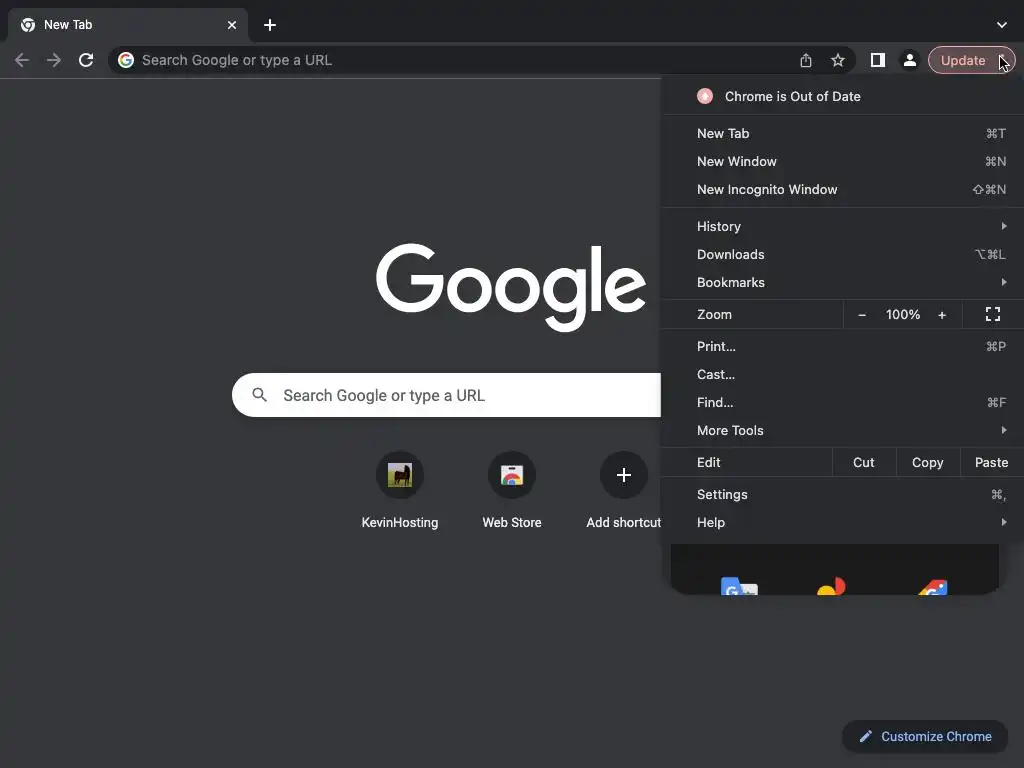1024x768 pixels.
Task: Decrease zoom with the minus button
Action: (862, 315)
